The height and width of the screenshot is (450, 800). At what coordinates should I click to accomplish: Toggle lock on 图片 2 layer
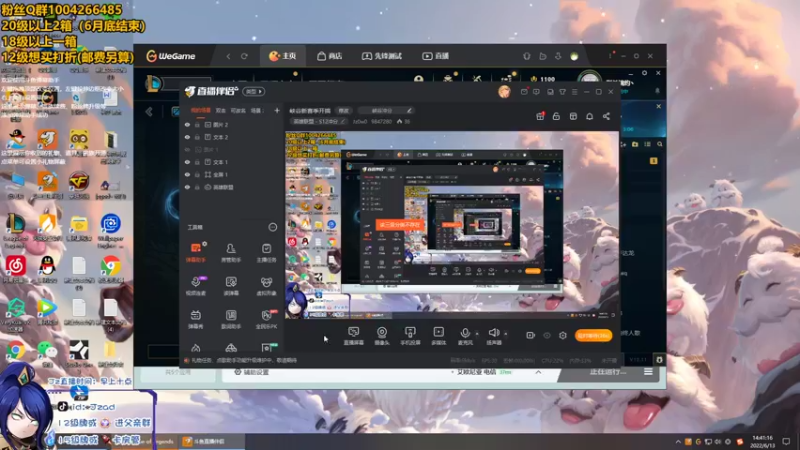coord(197,124)
